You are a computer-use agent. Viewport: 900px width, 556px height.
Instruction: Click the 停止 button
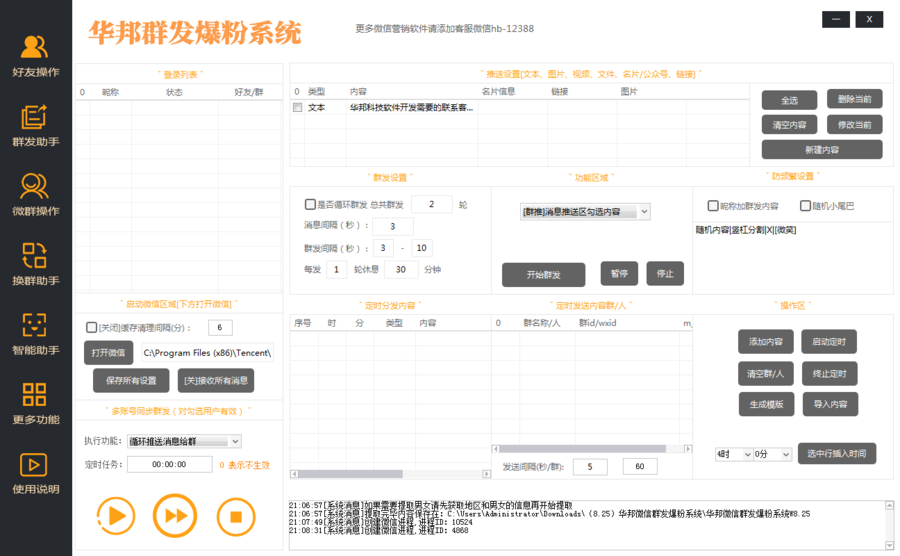665,273
